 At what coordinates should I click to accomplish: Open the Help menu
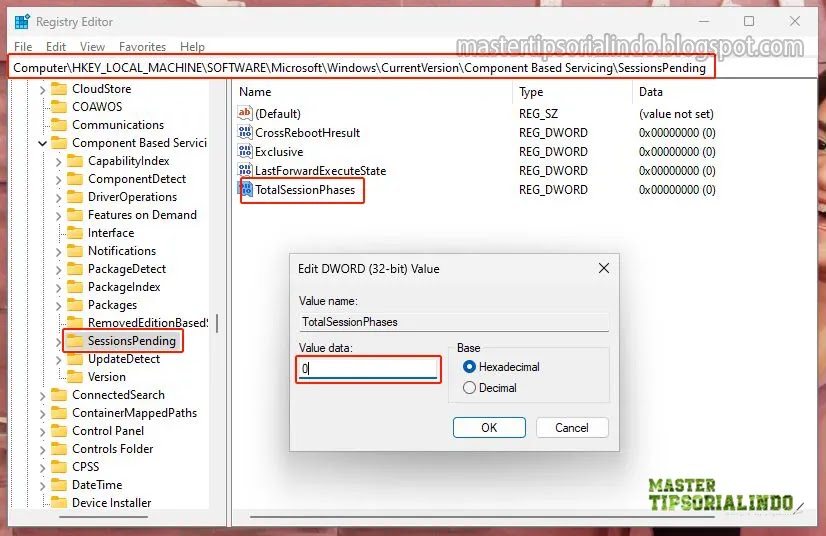click(192, 47)
